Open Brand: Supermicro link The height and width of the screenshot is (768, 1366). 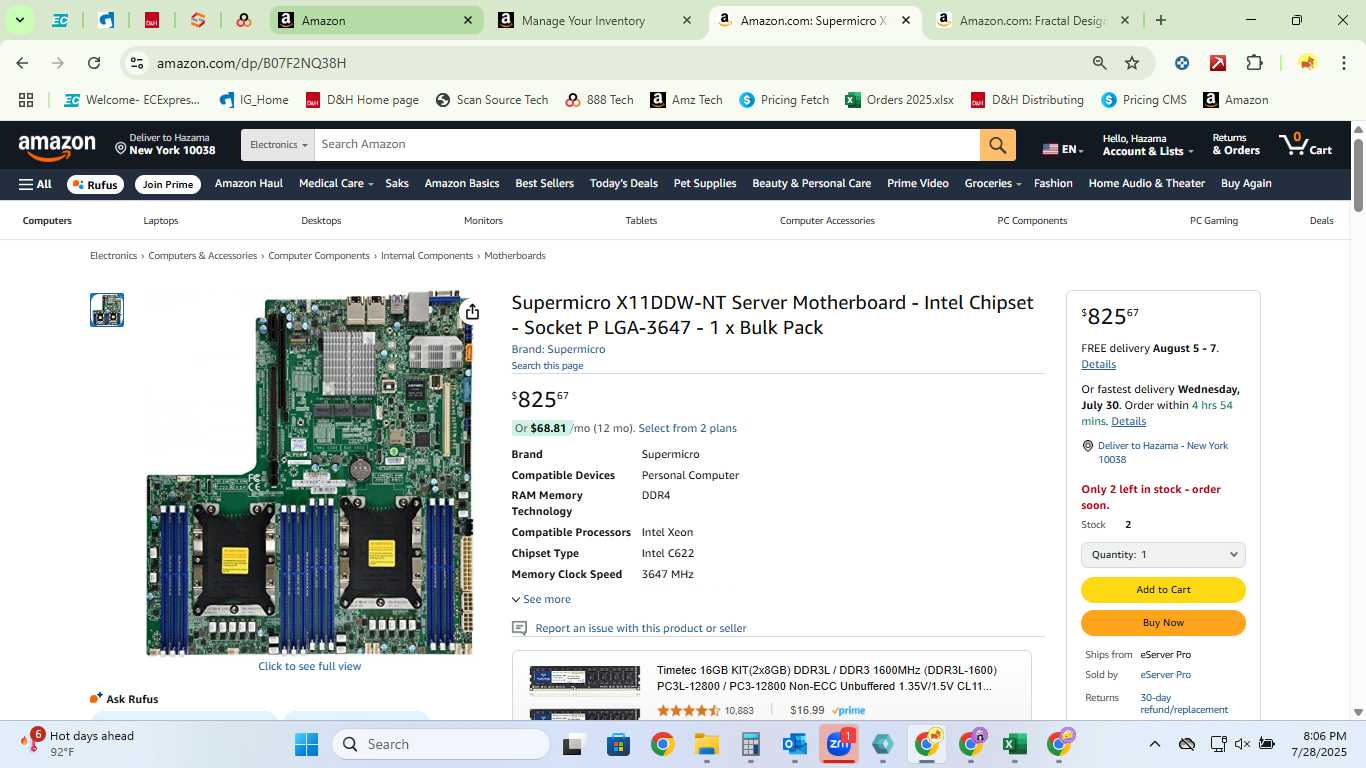(x=558, y=349)
